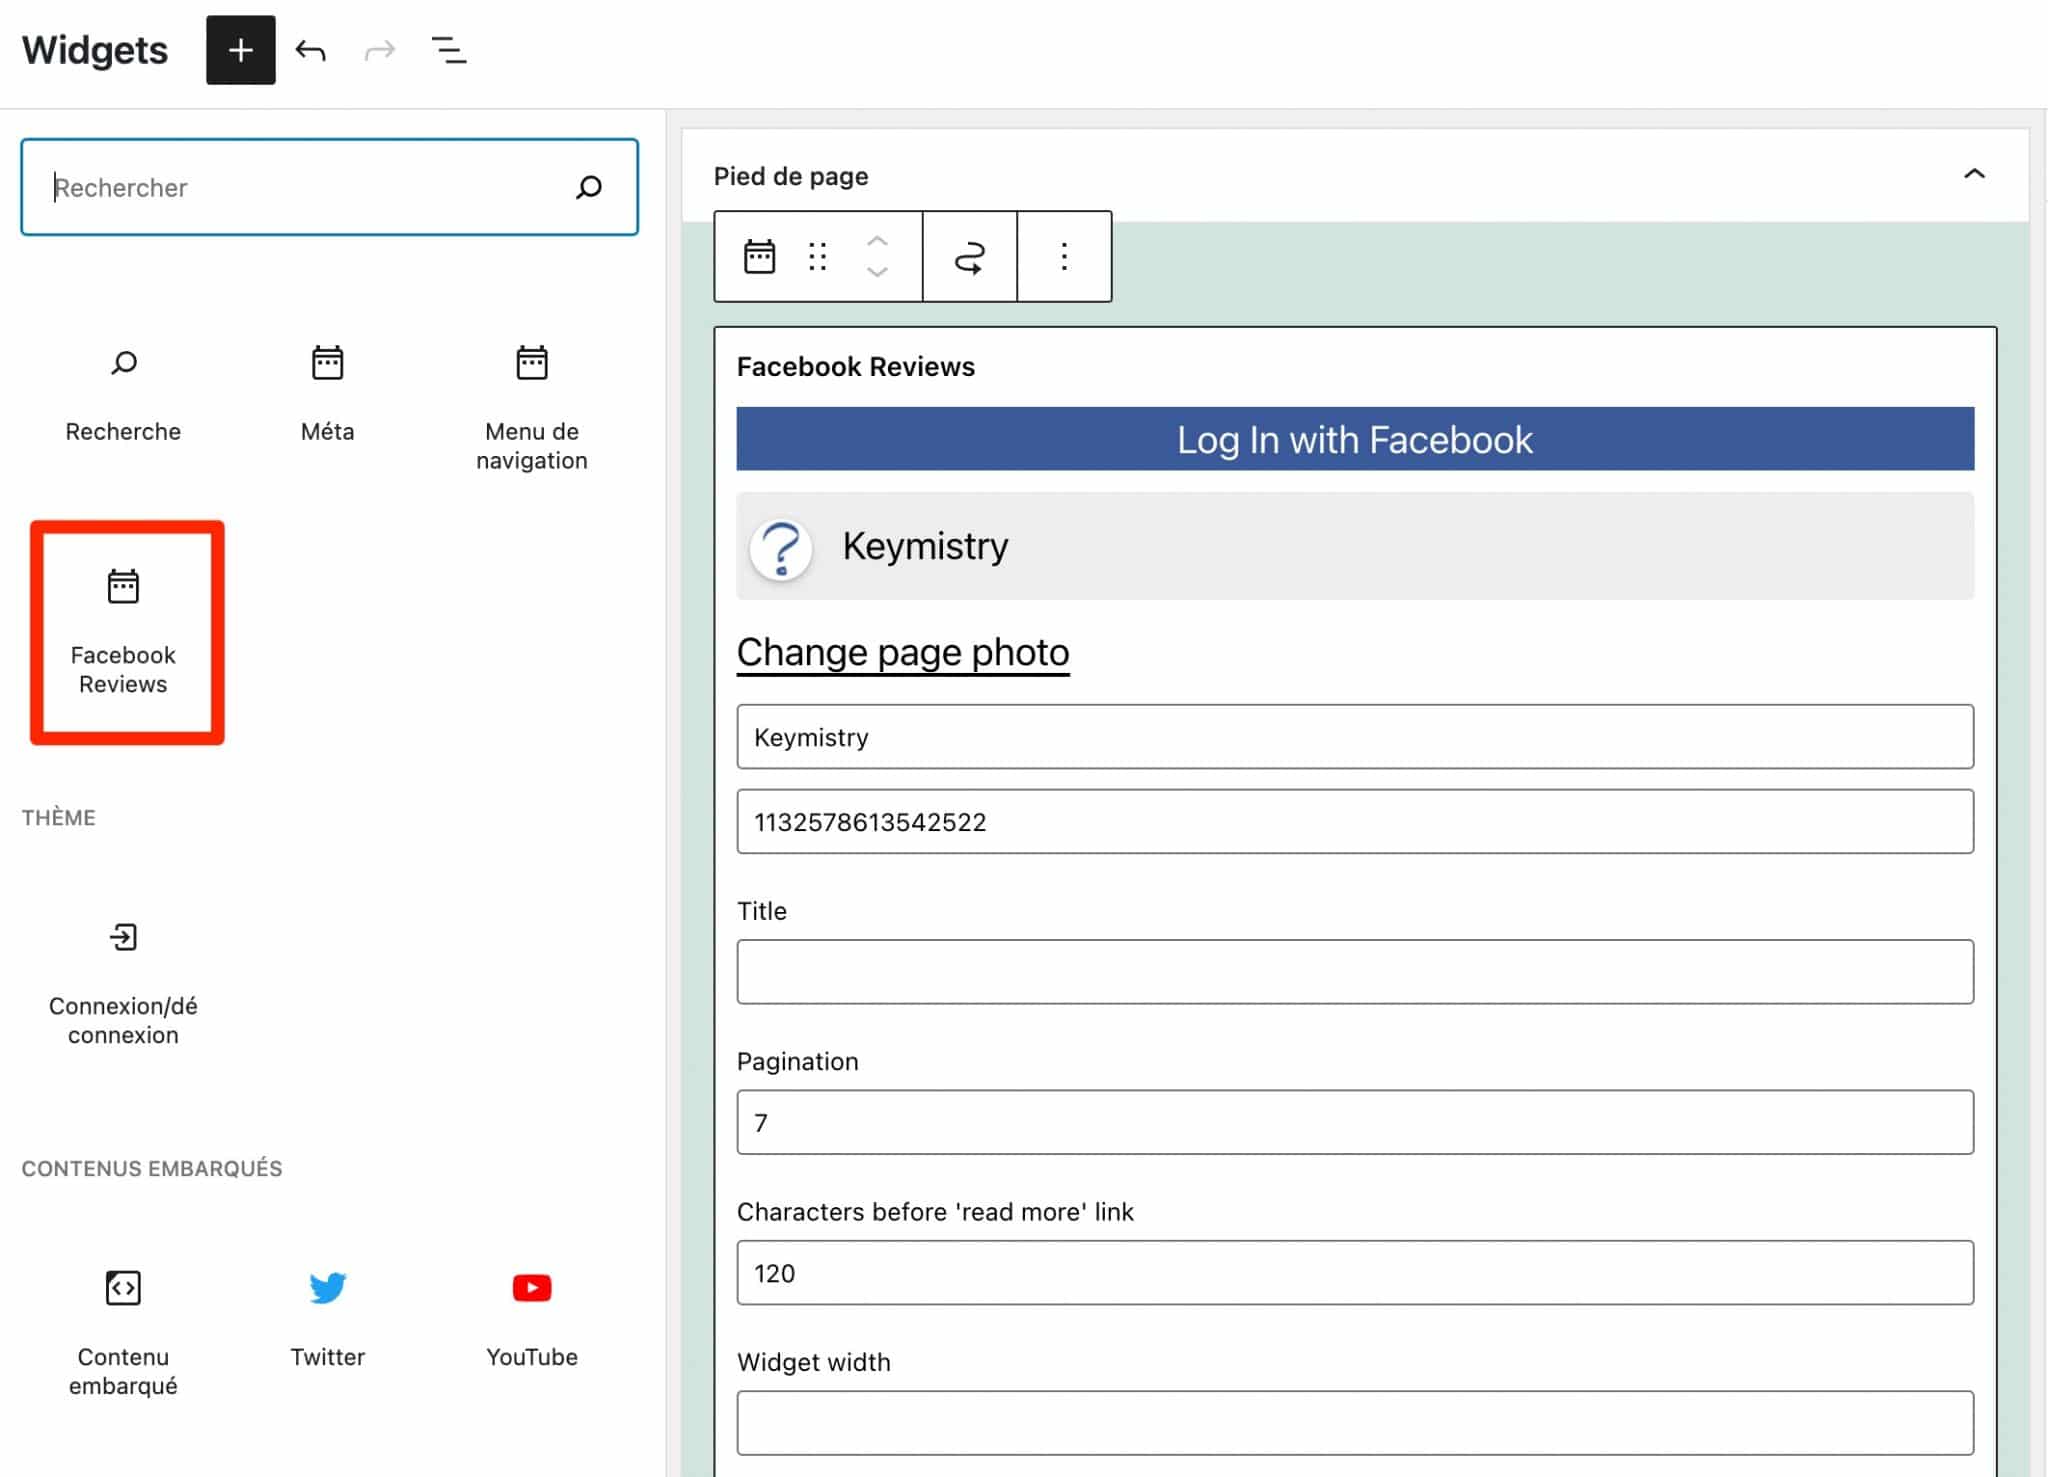Insert the Méta widget block
This screenshot has width=2048, height=1477.
tap(327, 395)
